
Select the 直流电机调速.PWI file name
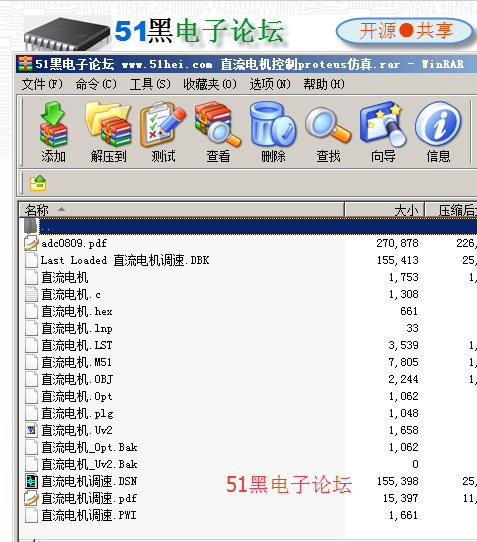click(89, 515)
